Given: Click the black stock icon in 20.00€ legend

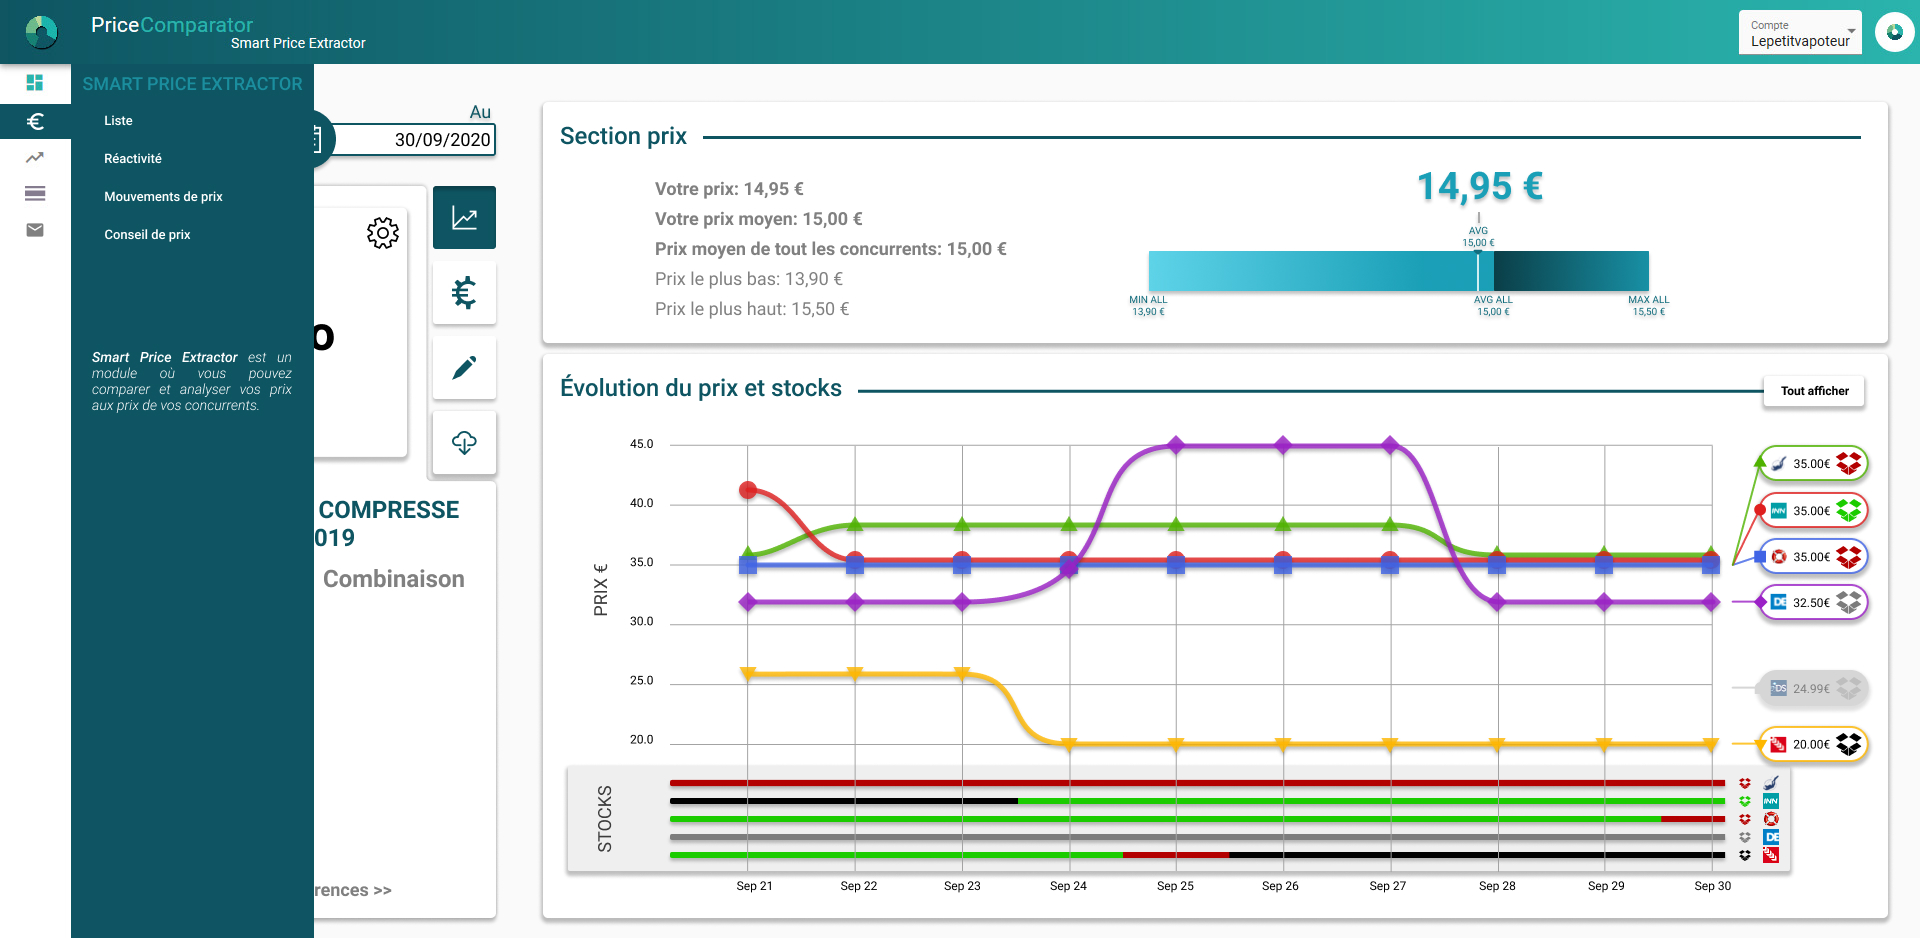Looking at the screenshot, I should [x=1849, y=745].
